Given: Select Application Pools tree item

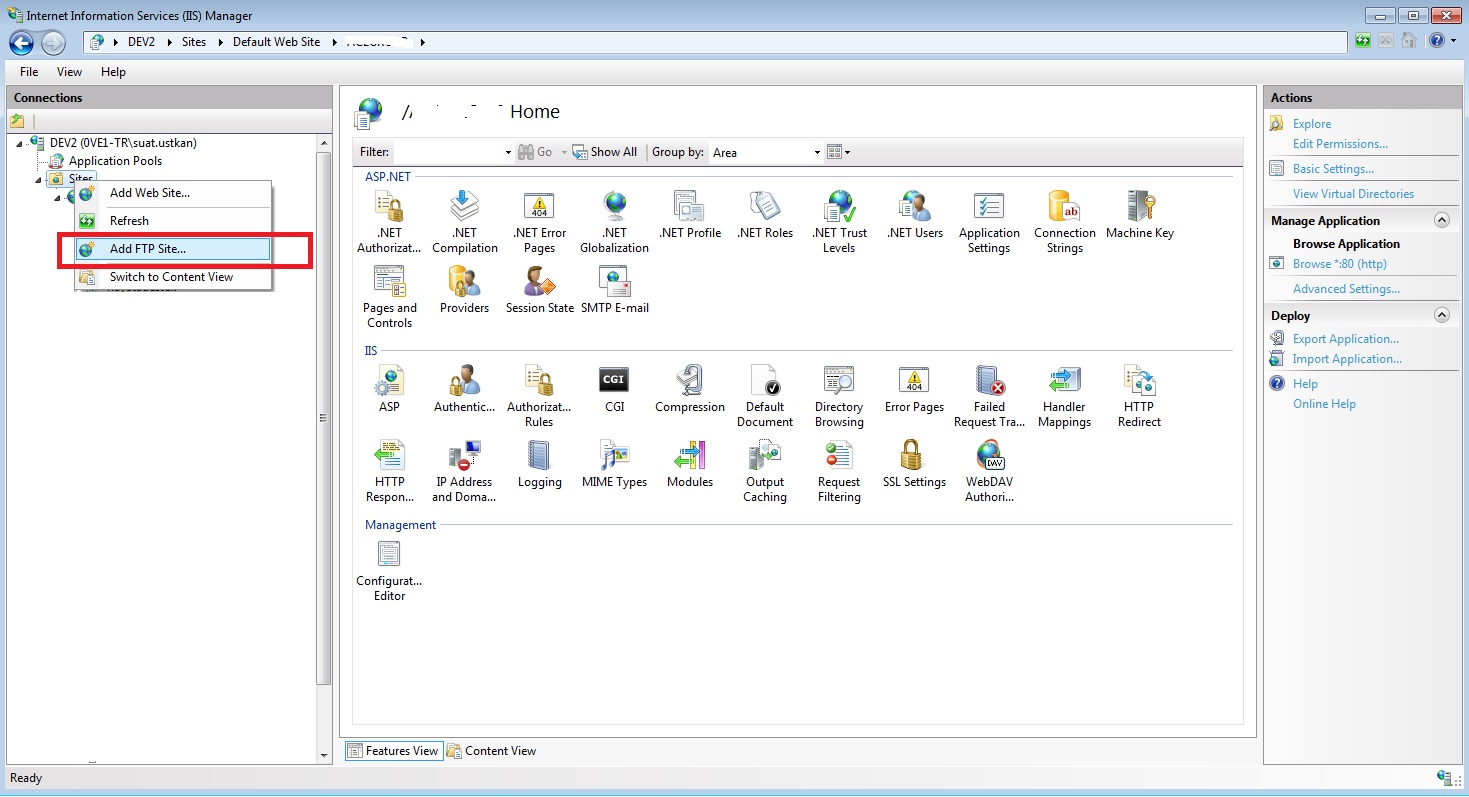Looking at the screenshot, I should [115, 161].
